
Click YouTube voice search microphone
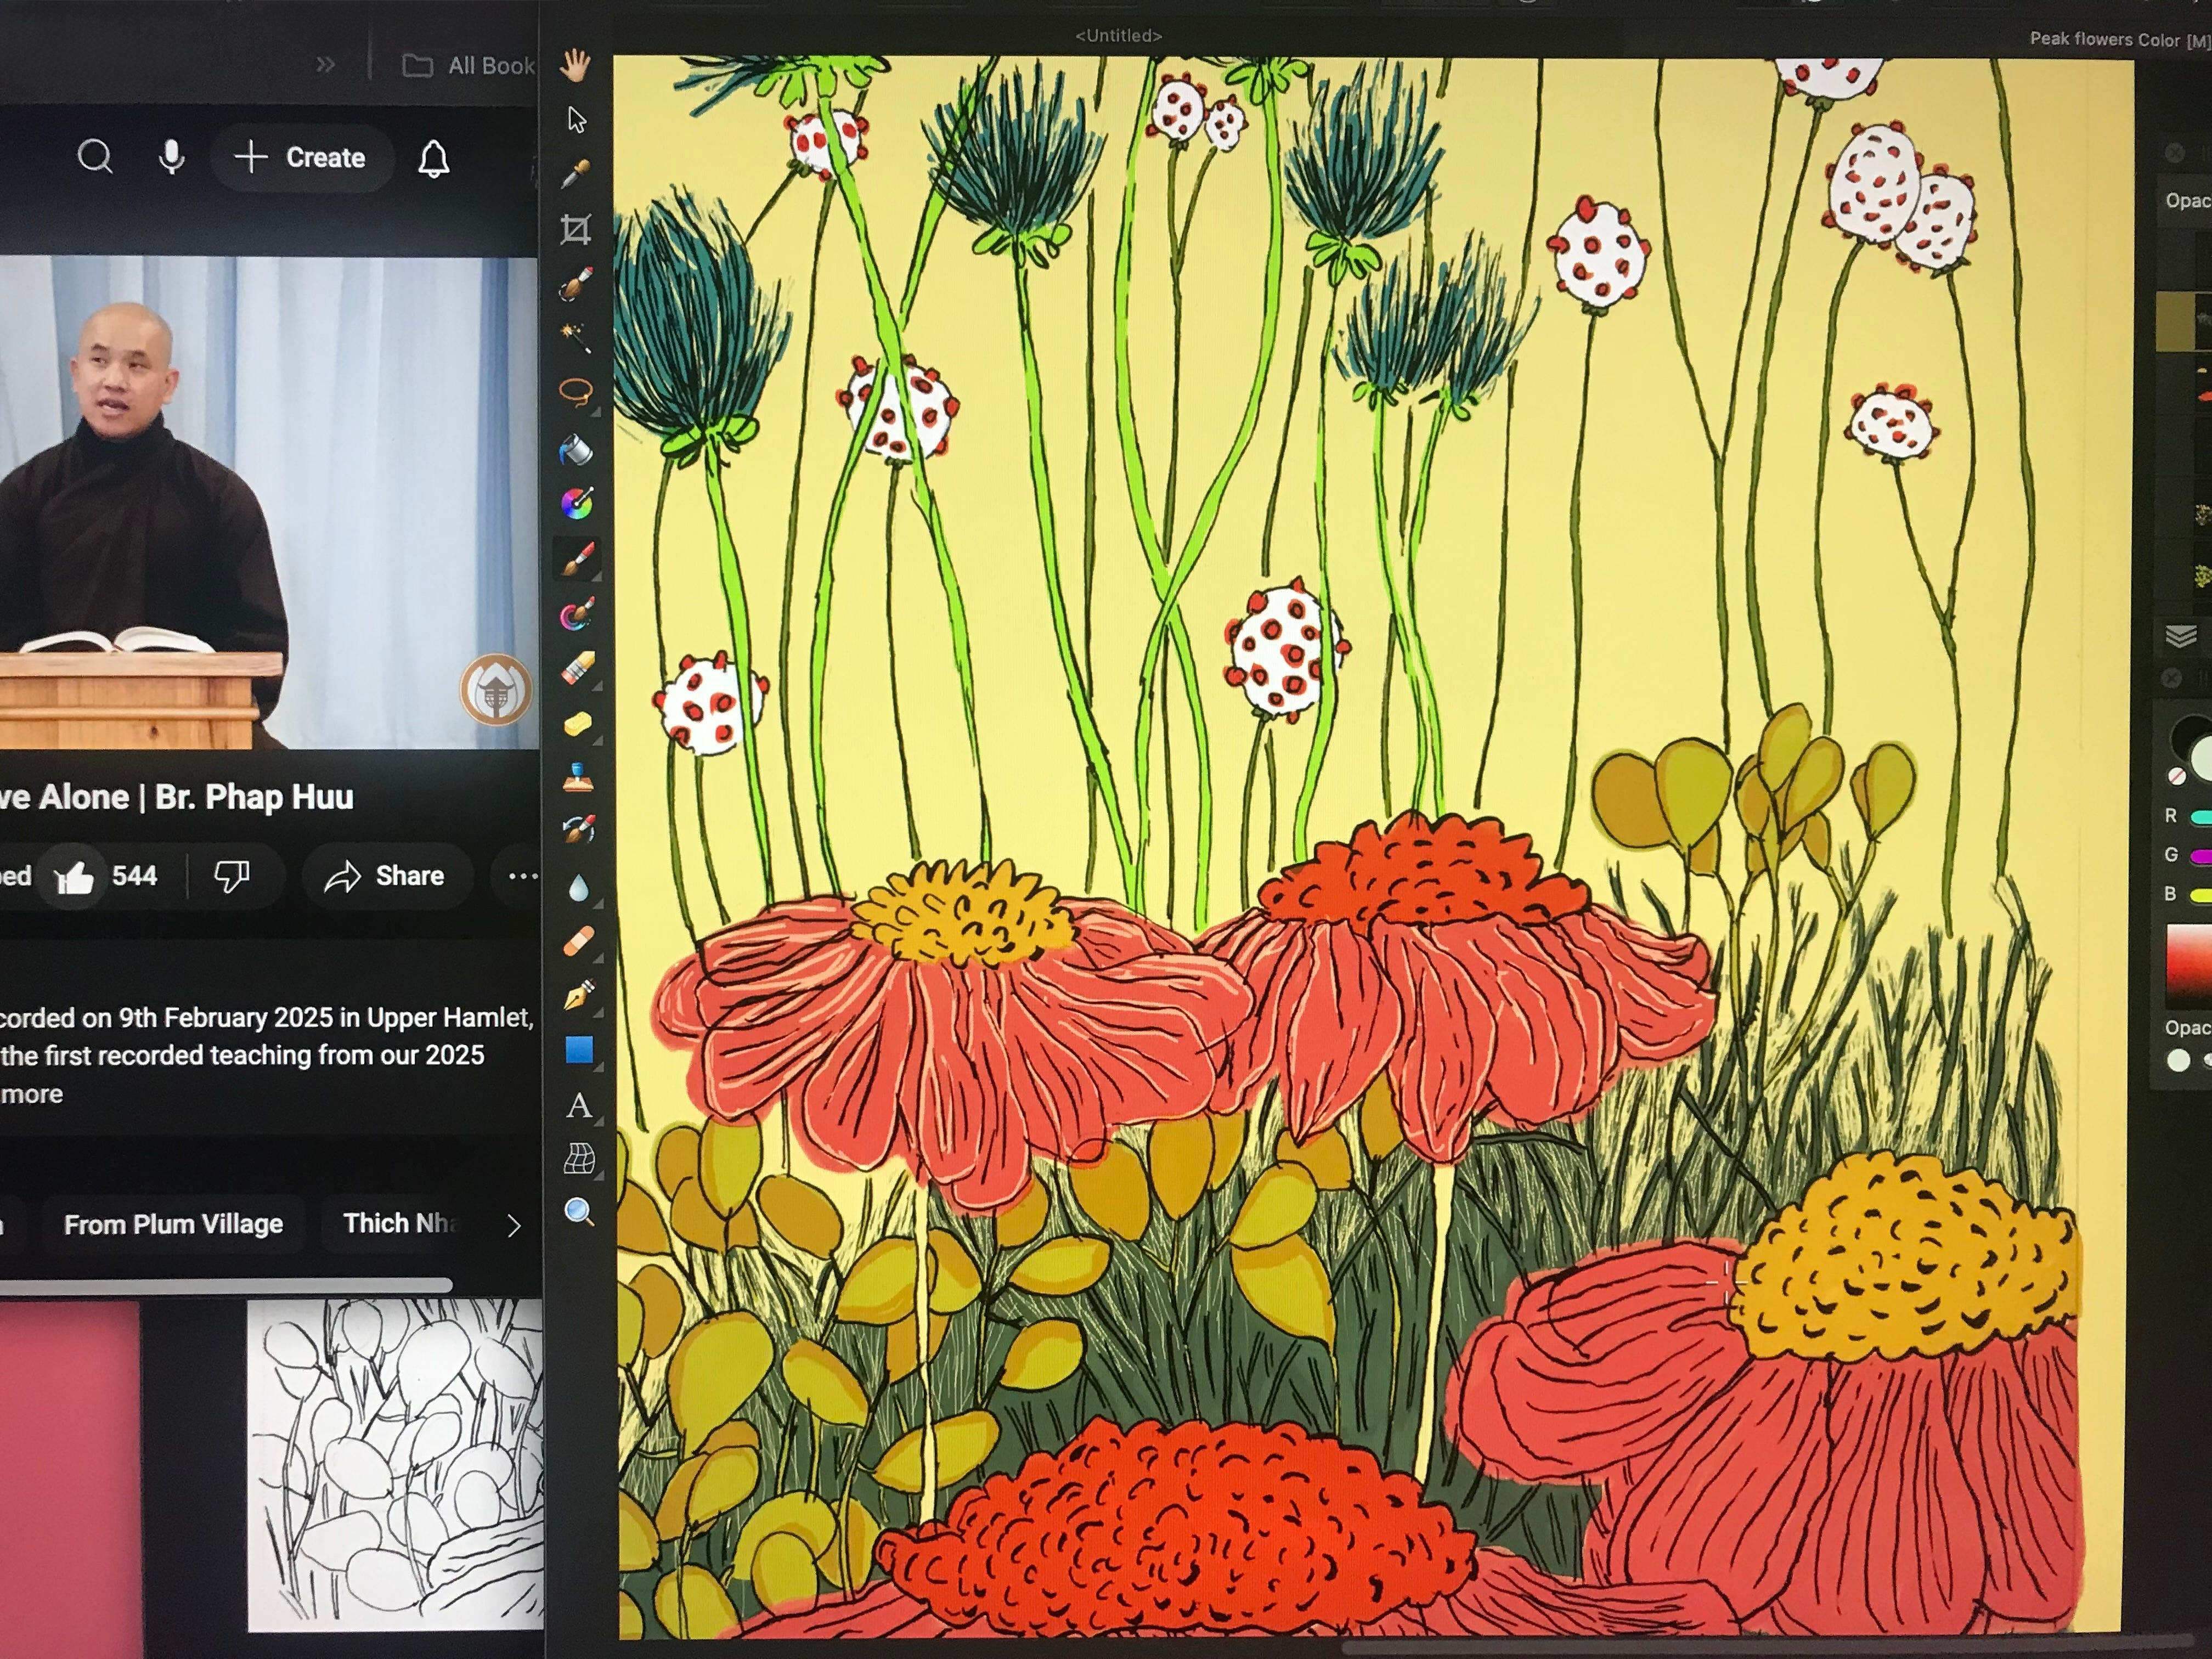click(171, 157)
